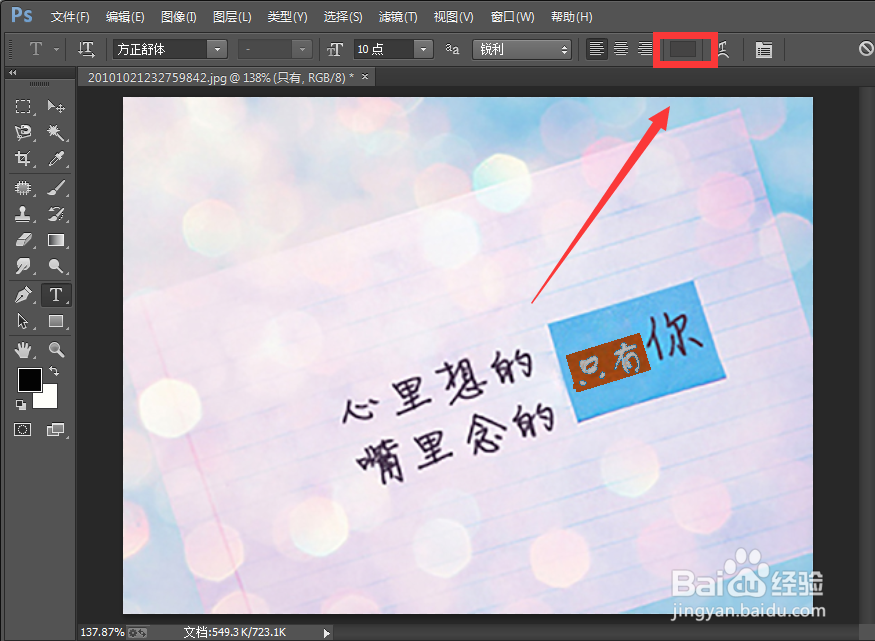Image resolution: width=875 pixels, height=641 pixels.
Task: Right align the text
Action: [x=645, y=49]
